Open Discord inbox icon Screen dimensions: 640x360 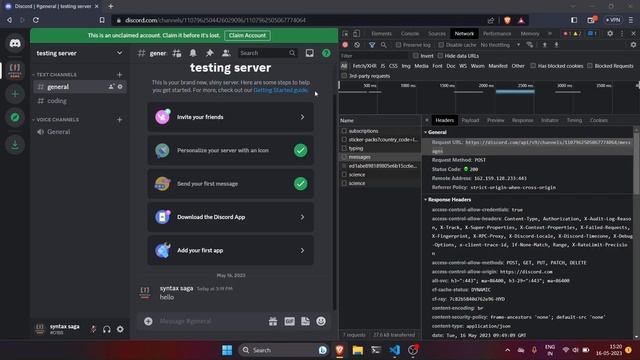pyautogui.click(x=310, y=53)
